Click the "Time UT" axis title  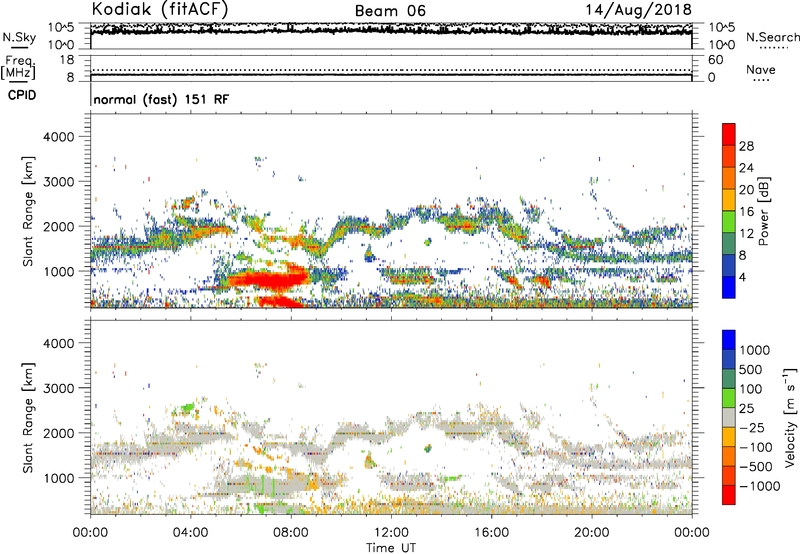click(x=391, y=548)
